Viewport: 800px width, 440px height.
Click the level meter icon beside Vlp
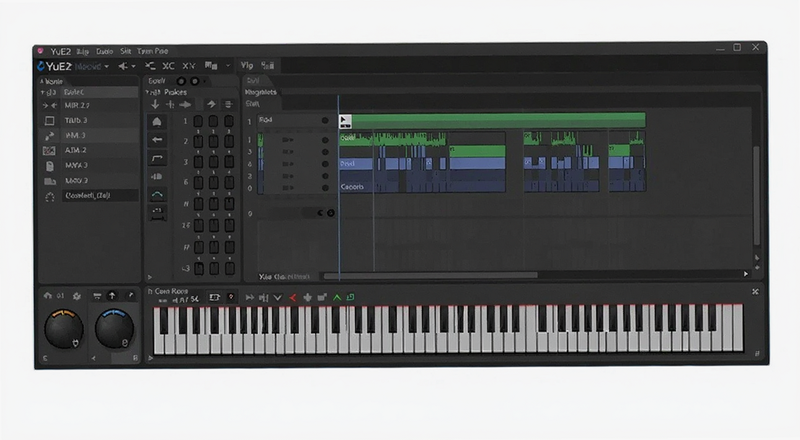[x=268, y=65]
